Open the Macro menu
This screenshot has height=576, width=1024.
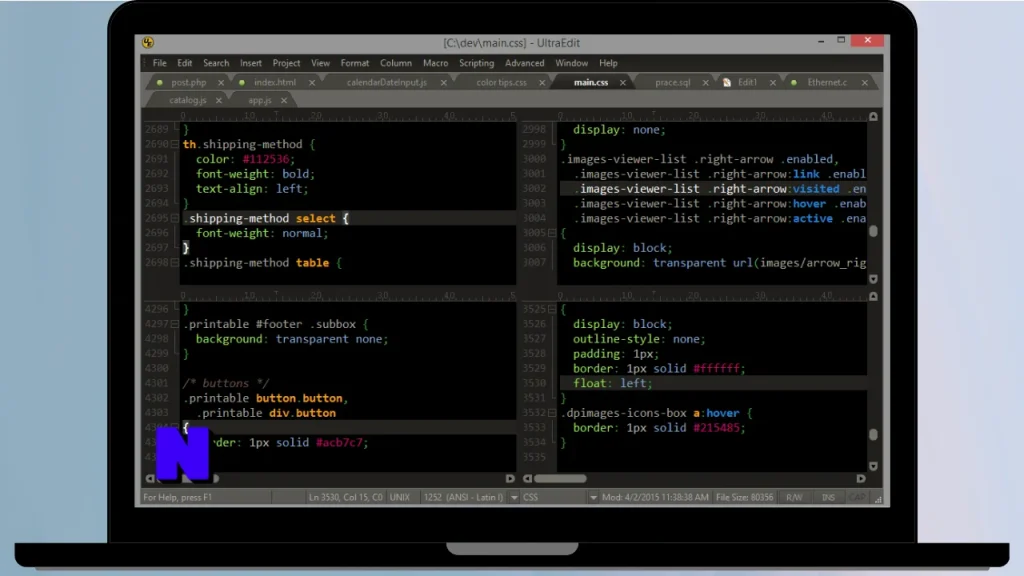(435, 63)
